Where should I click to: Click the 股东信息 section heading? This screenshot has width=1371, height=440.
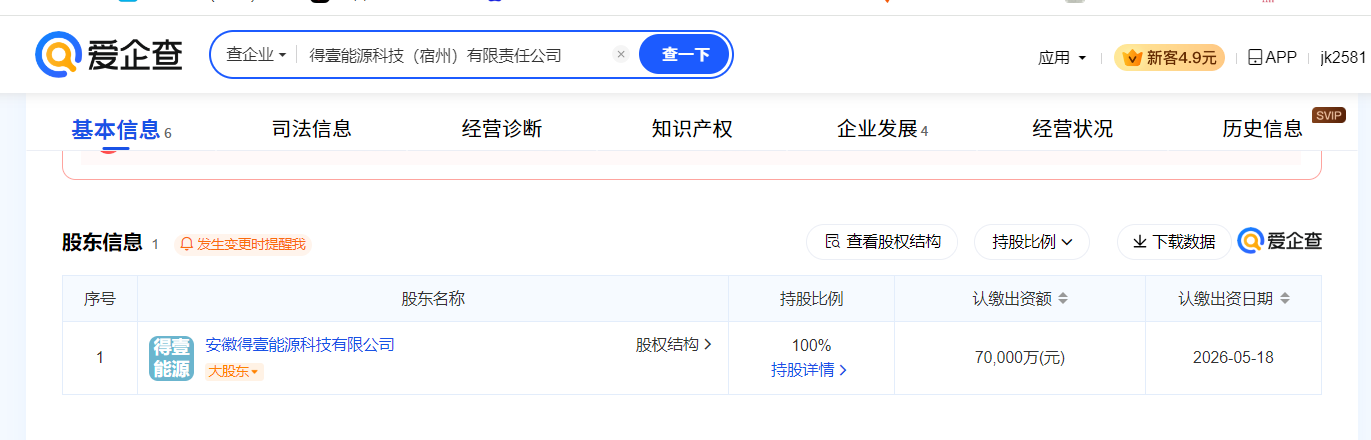click(x=102, y=243)
